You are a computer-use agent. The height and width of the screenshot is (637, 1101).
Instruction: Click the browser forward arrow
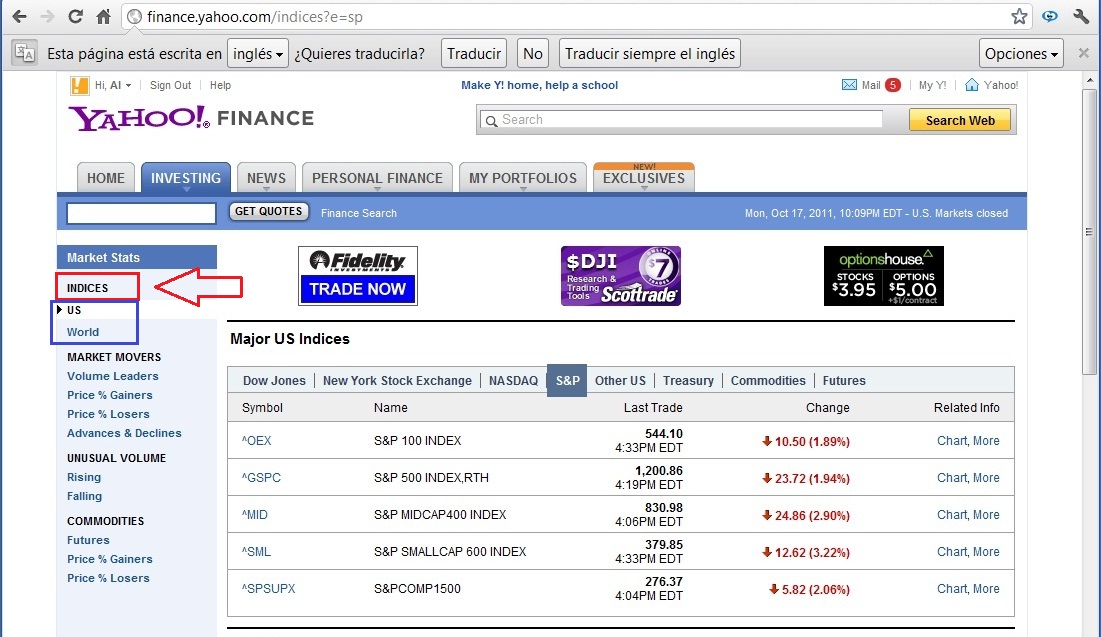coord(47,16)
